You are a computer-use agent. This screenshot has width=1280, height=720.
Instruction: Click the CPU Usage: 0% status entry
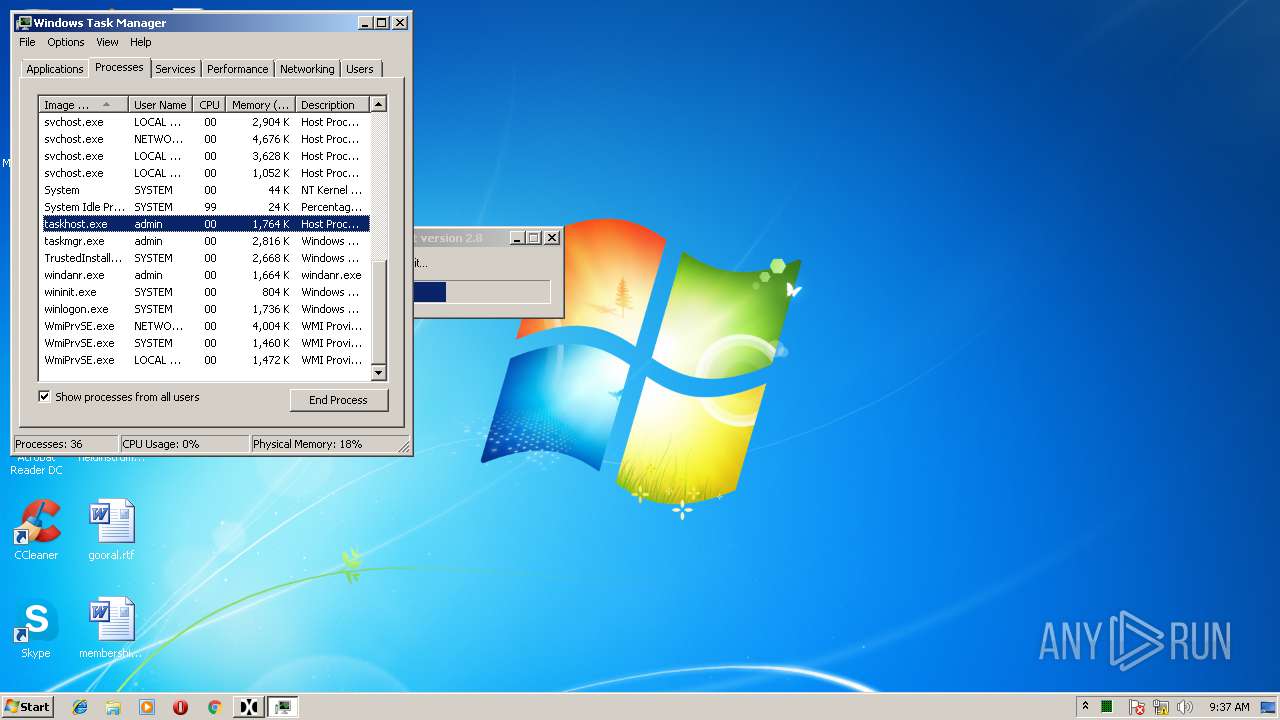[x=184, y=444]
